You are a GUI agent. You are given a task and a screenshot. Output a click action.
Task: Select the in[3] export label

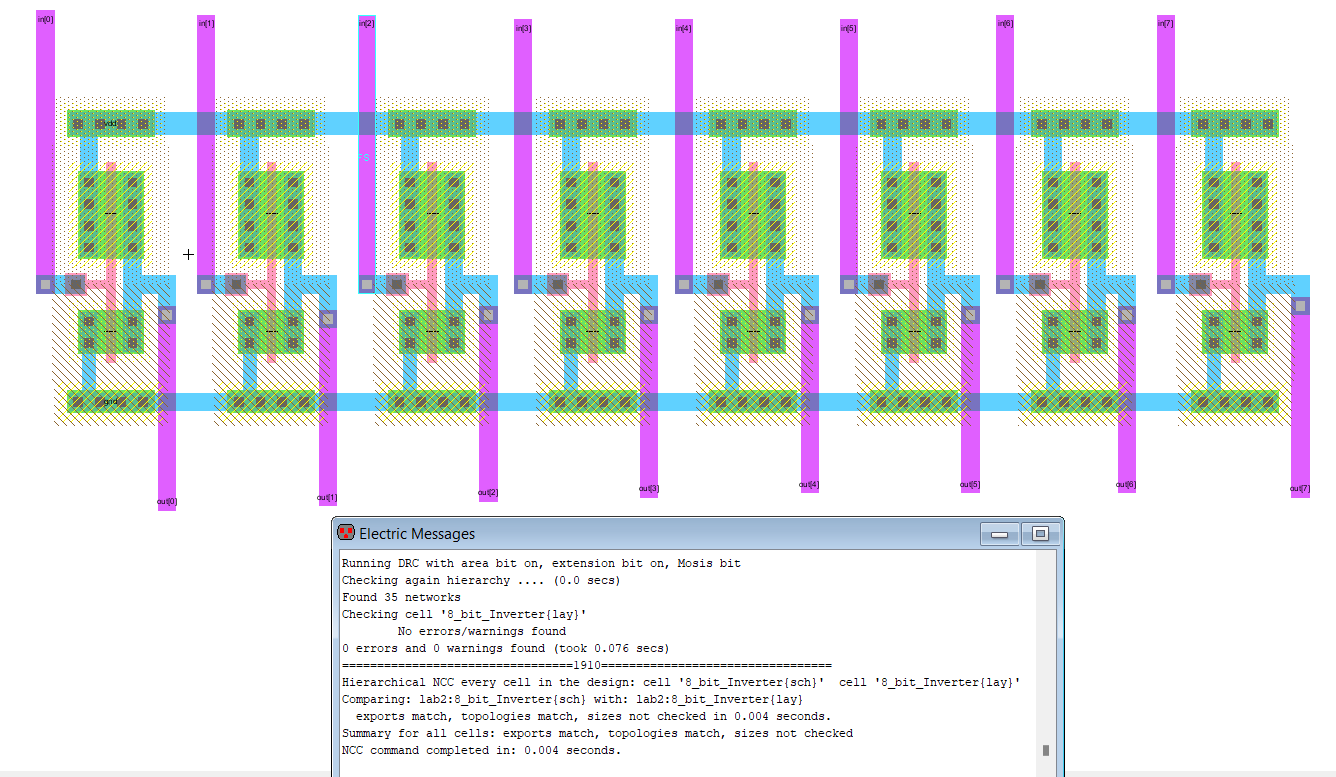[x=523, y=28]
